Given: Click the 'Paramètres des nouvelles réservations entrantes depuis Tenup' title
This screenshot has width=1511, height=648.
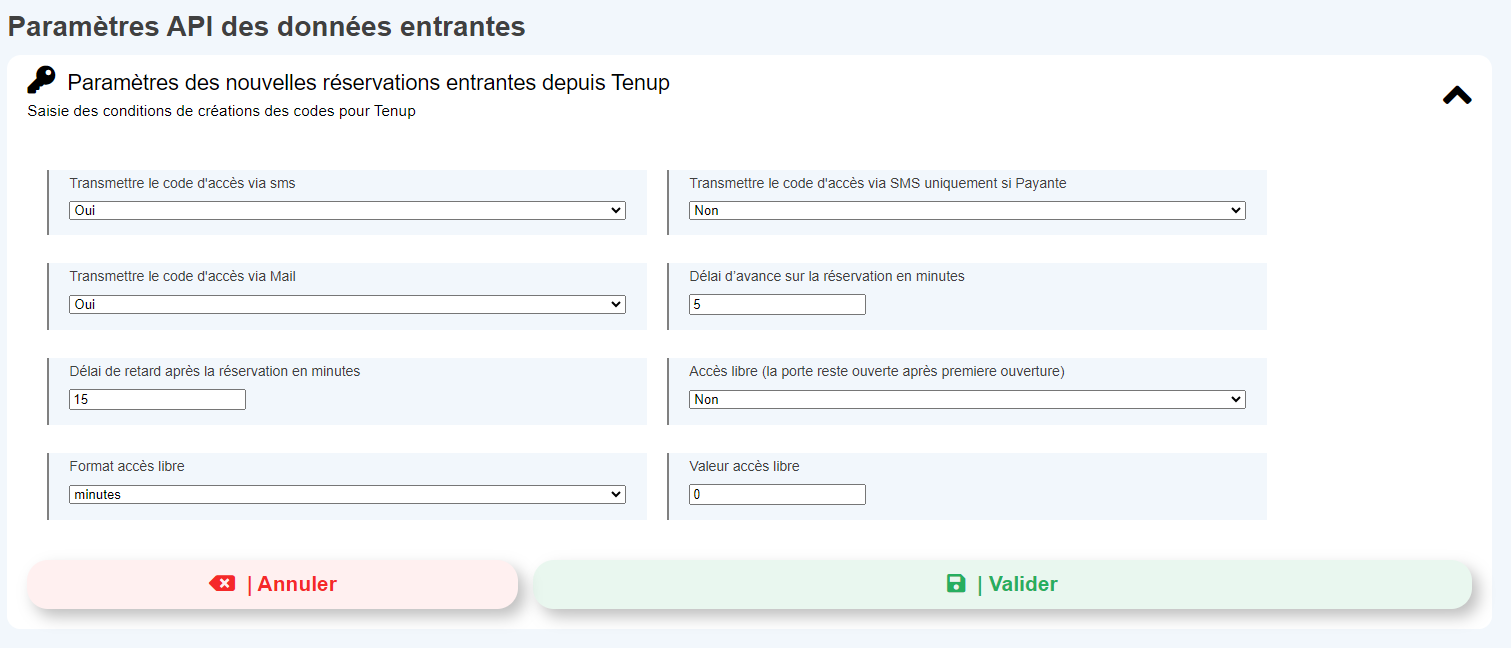Looking at the screenshot, I should tap(368, 82).
